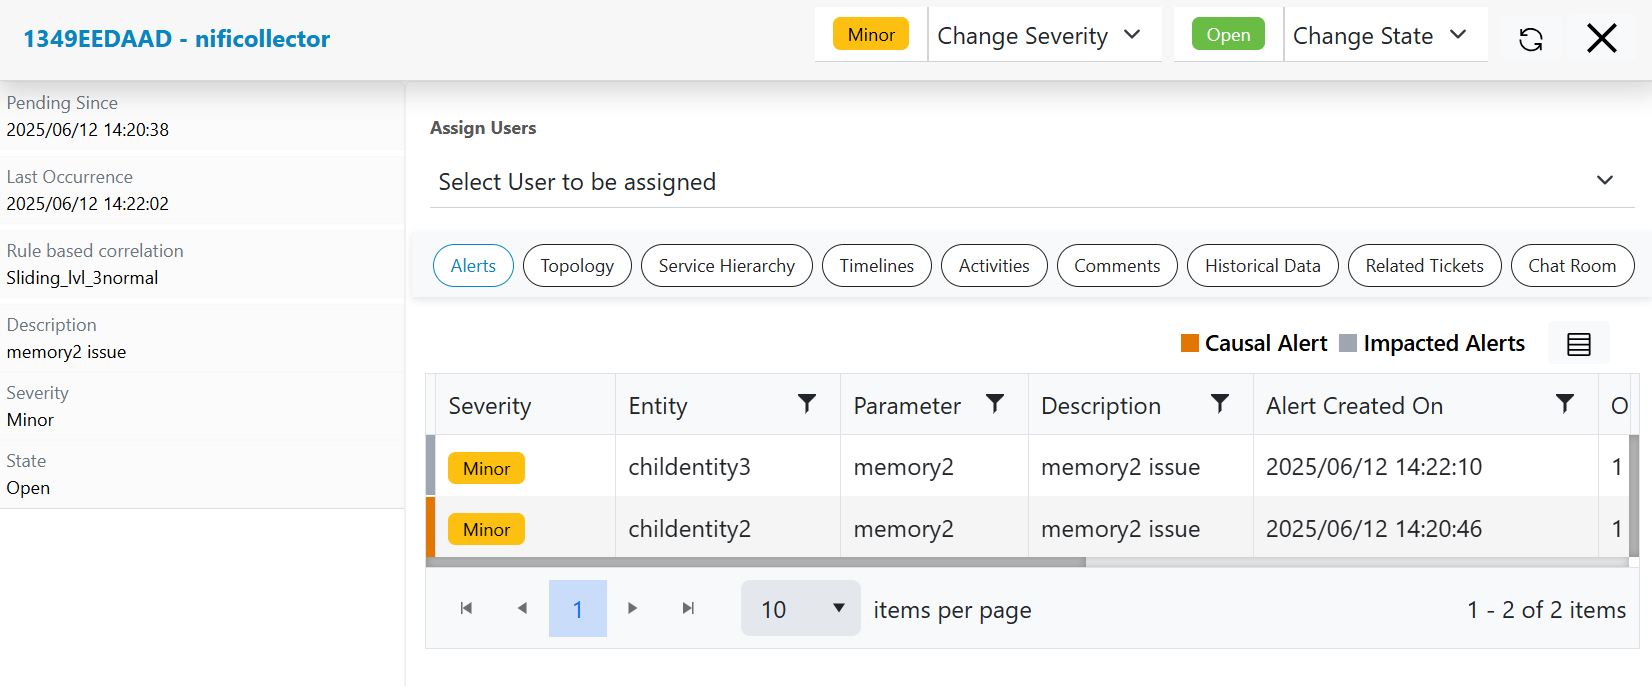Show the Related Tickets tab

click(1424, 266)
